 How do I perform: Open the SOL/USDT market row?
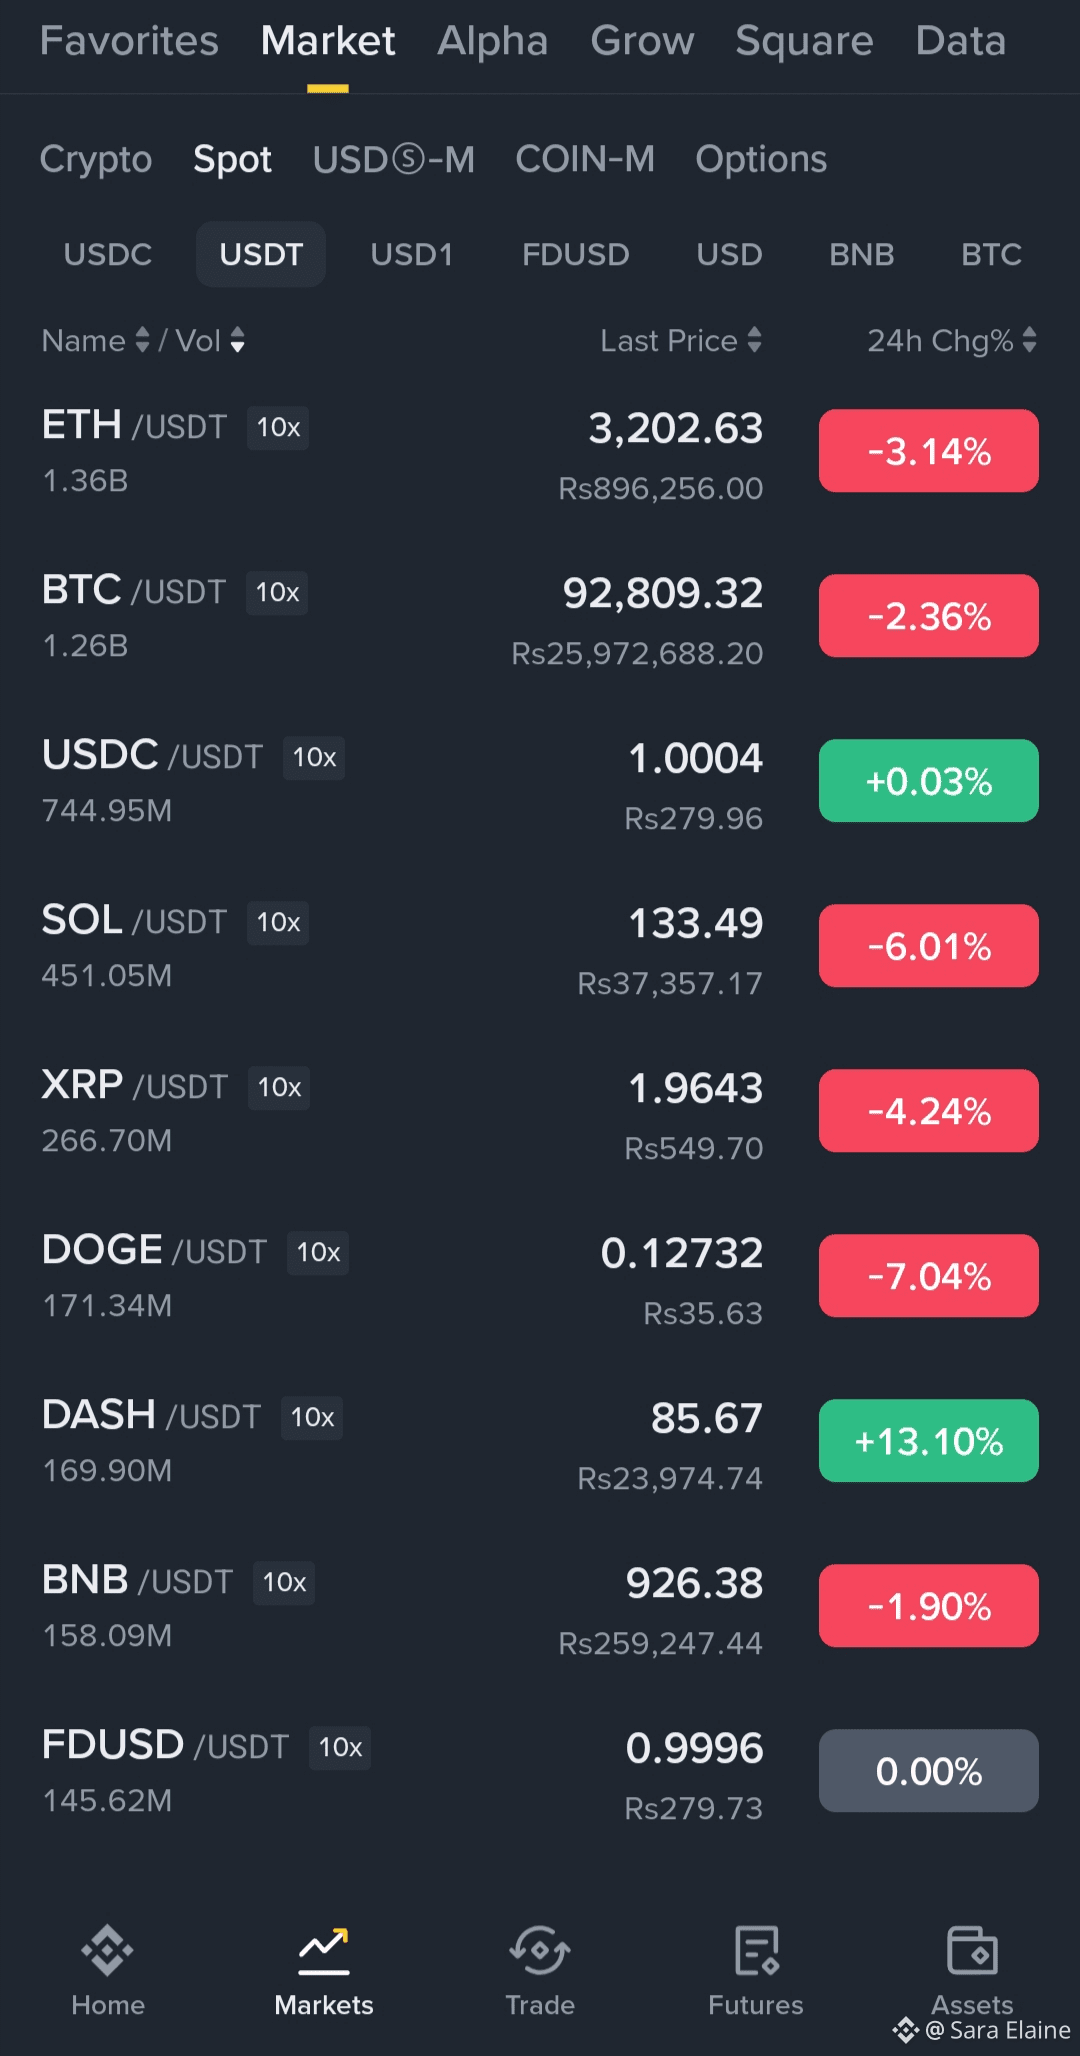pyautogui.click(x=400, y=946)
